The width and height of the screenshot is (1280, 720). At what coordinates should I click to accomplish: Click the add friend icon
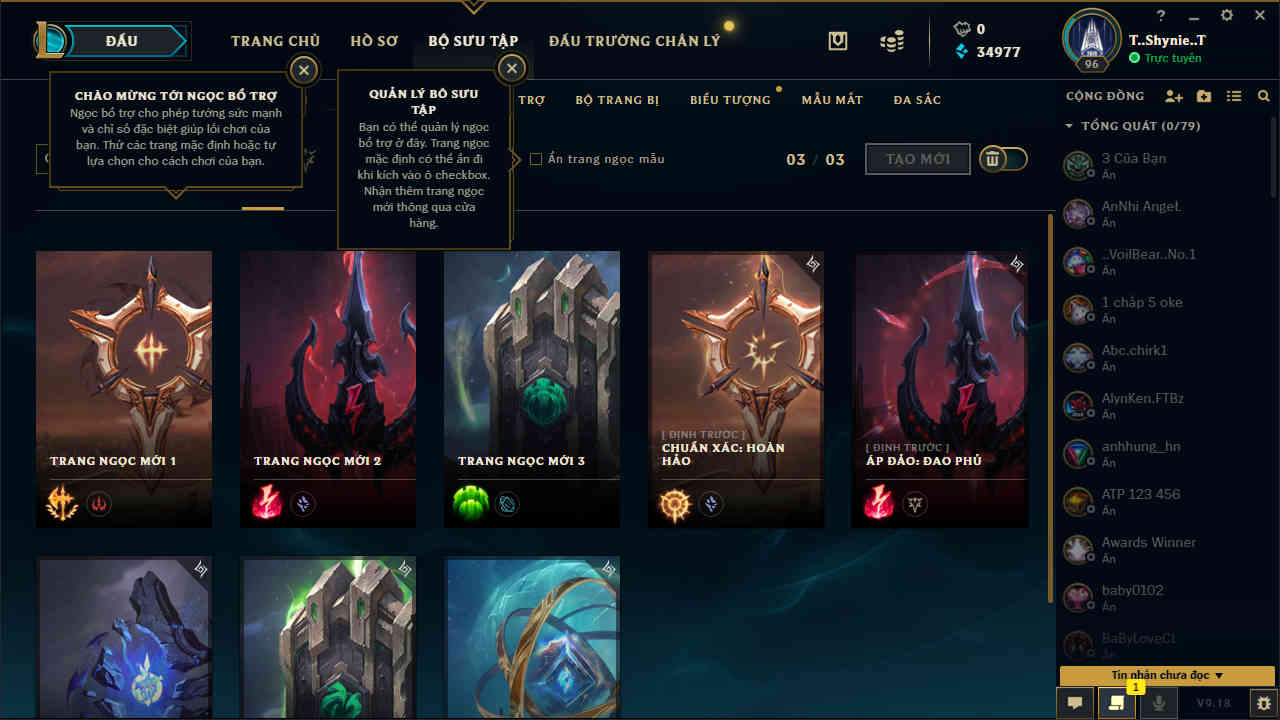[x=1174, y=96]
